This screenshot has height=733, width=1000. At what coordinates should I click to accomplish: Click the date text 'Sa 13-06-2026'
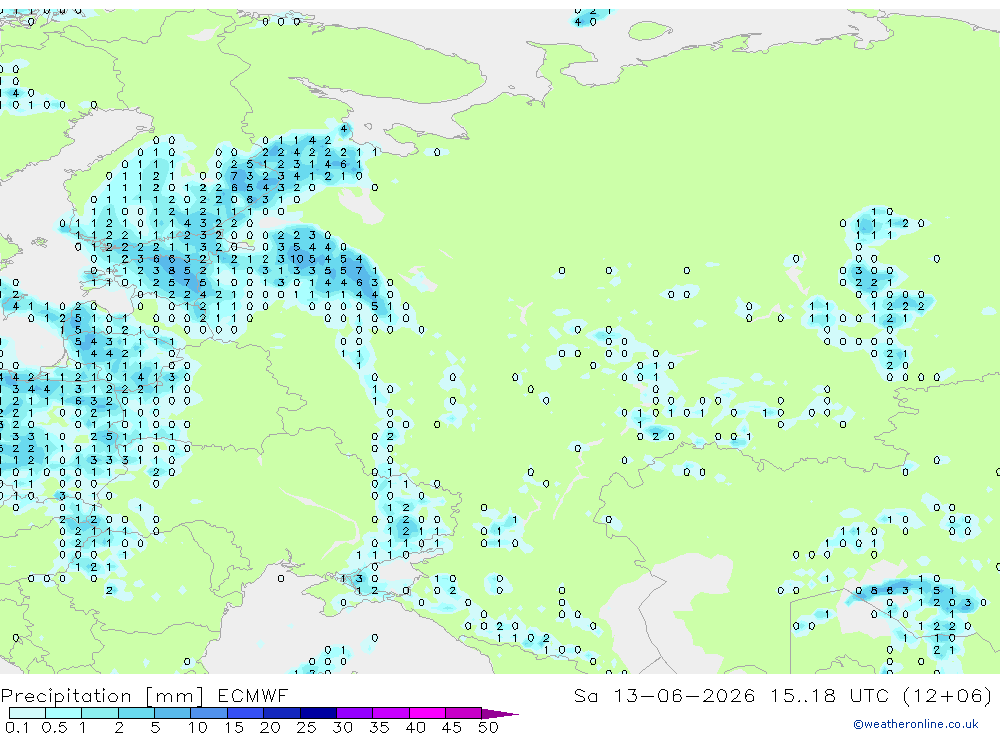tap(664, 695)
